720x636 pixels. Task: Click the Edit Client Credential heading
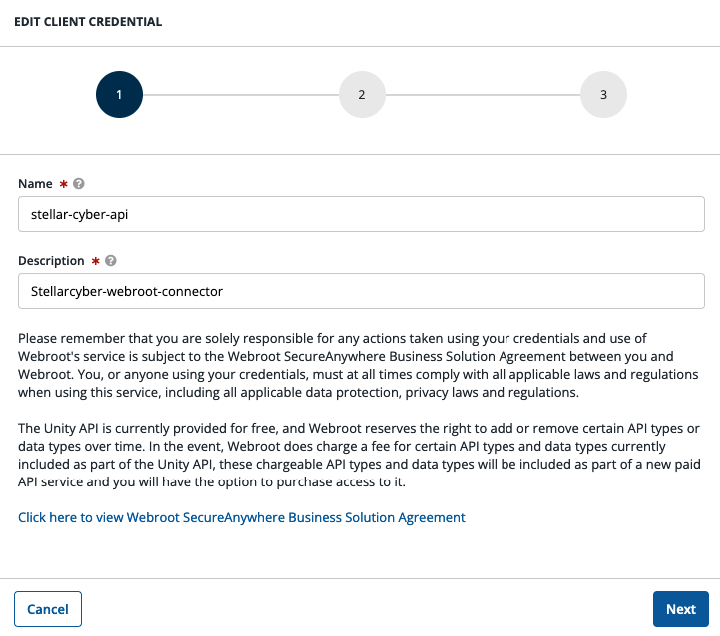click(x=88, y=21)
